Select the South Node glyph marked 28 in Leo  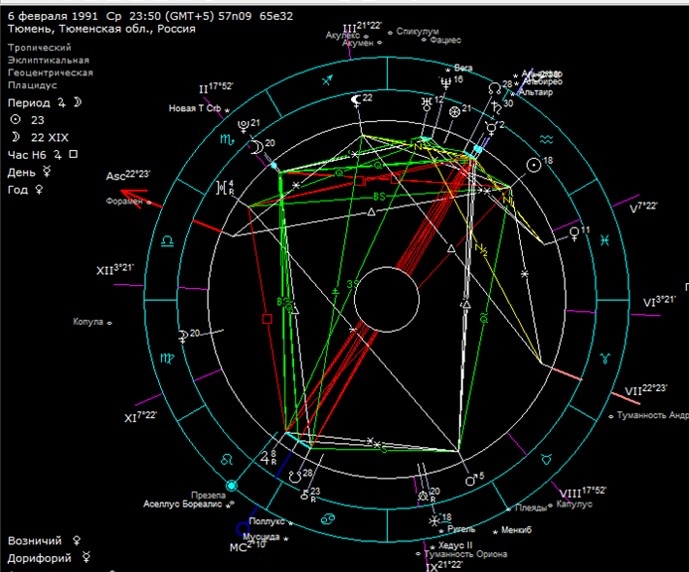coord(296,475)
